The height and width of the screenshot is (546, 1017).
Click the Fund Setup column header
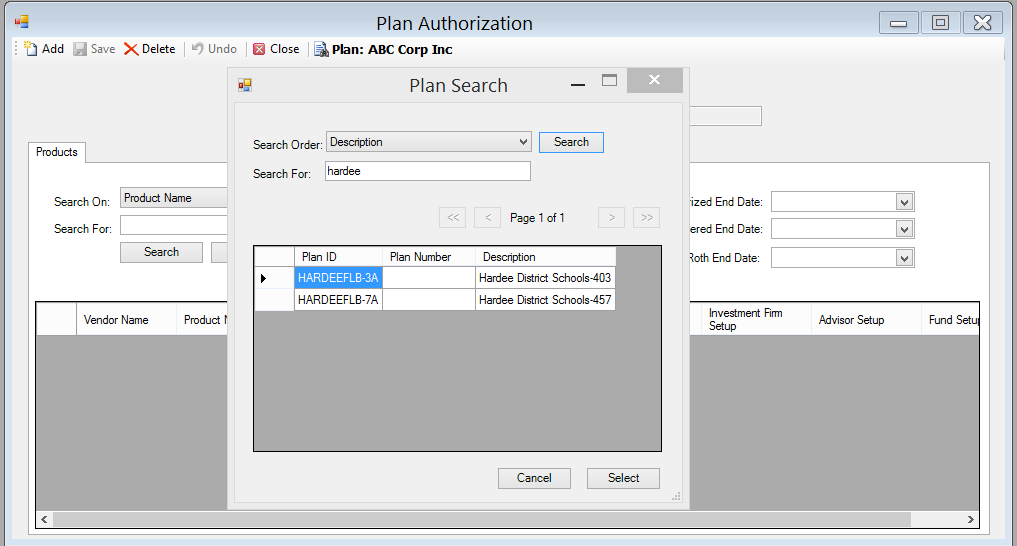point(950,320)
